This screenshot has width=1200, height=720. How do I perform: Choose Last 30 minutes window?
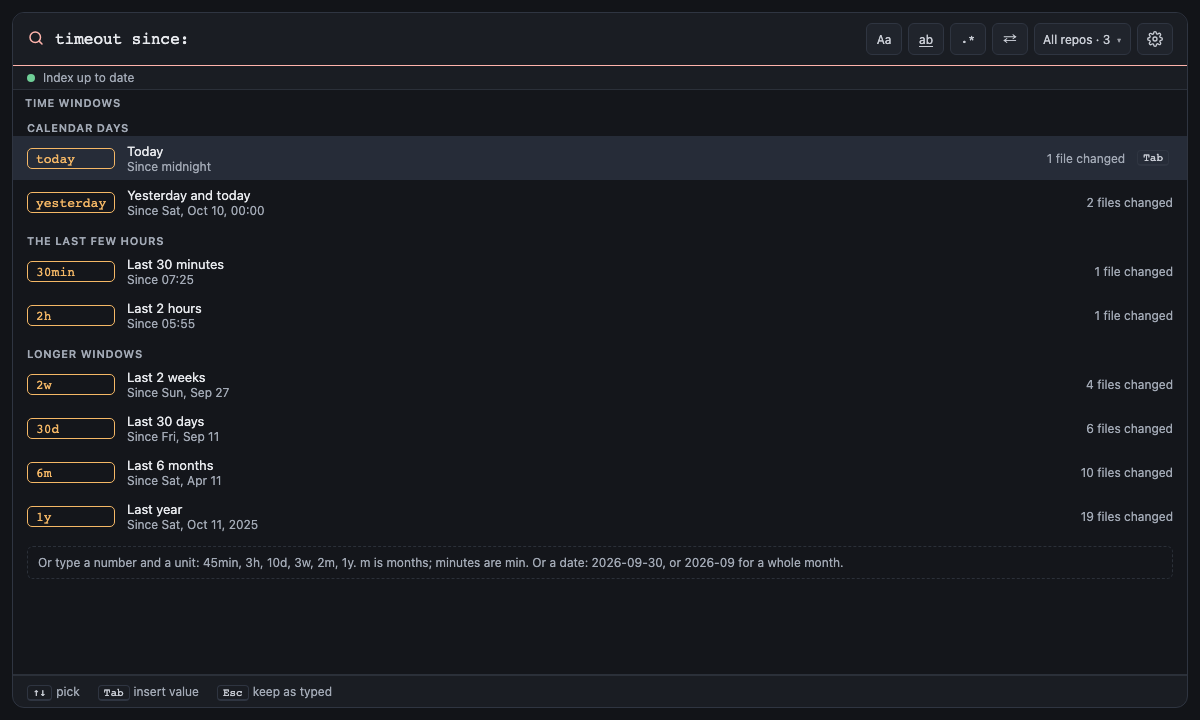(600, 271)
